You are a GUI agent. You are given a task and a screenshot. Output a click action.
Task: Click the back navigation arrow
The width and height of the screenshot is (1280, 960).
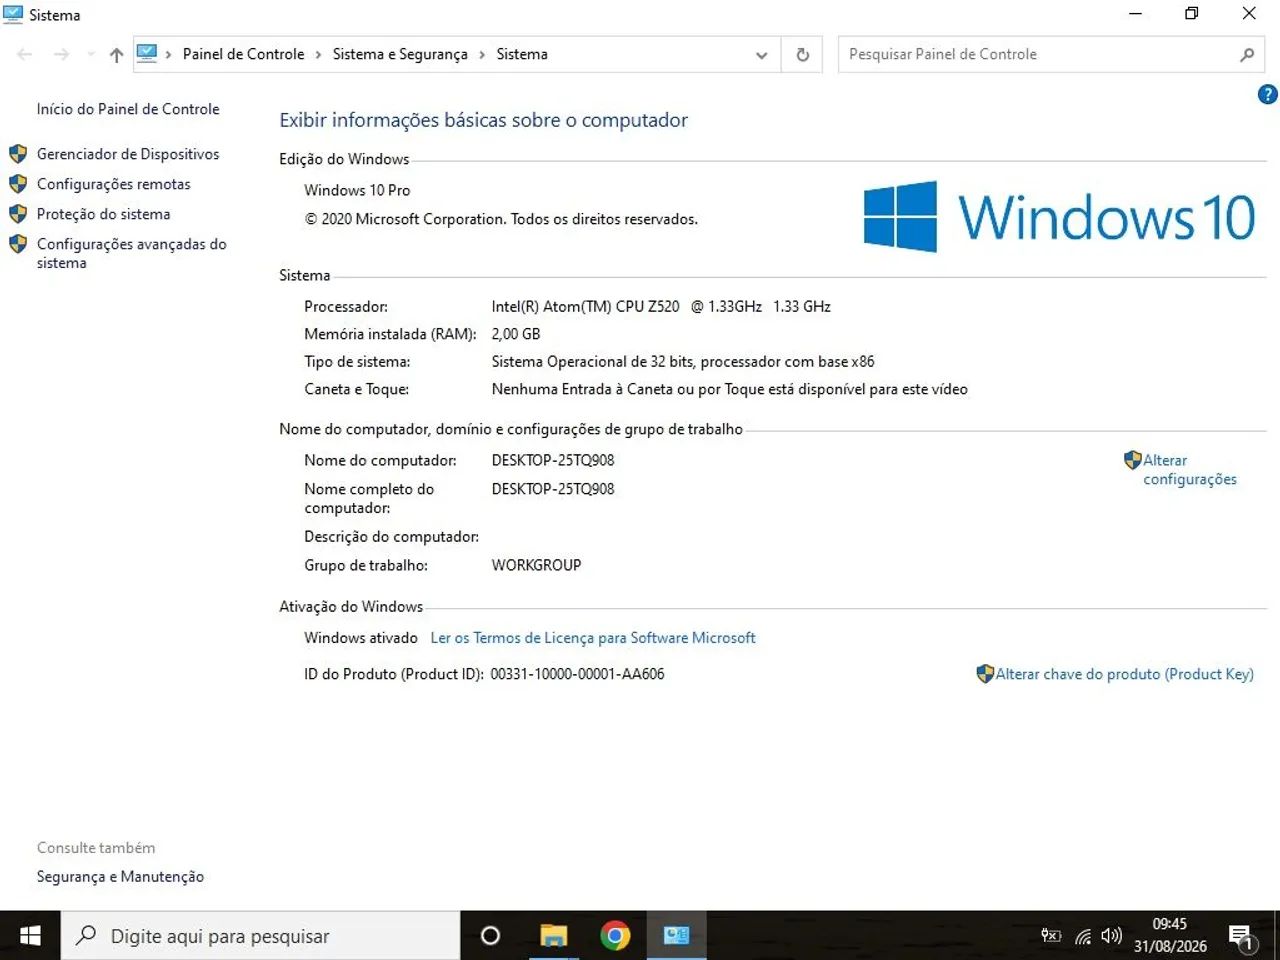pyautogui.click(x=25, y=55)
